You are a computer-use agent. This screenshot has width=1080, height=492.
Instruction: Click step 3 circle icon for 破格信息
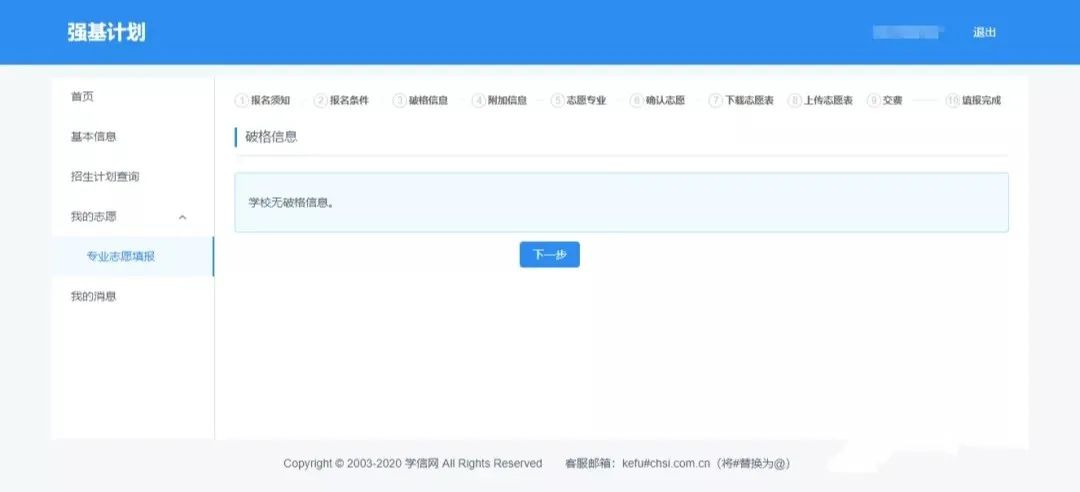click(x=399, y=101)
